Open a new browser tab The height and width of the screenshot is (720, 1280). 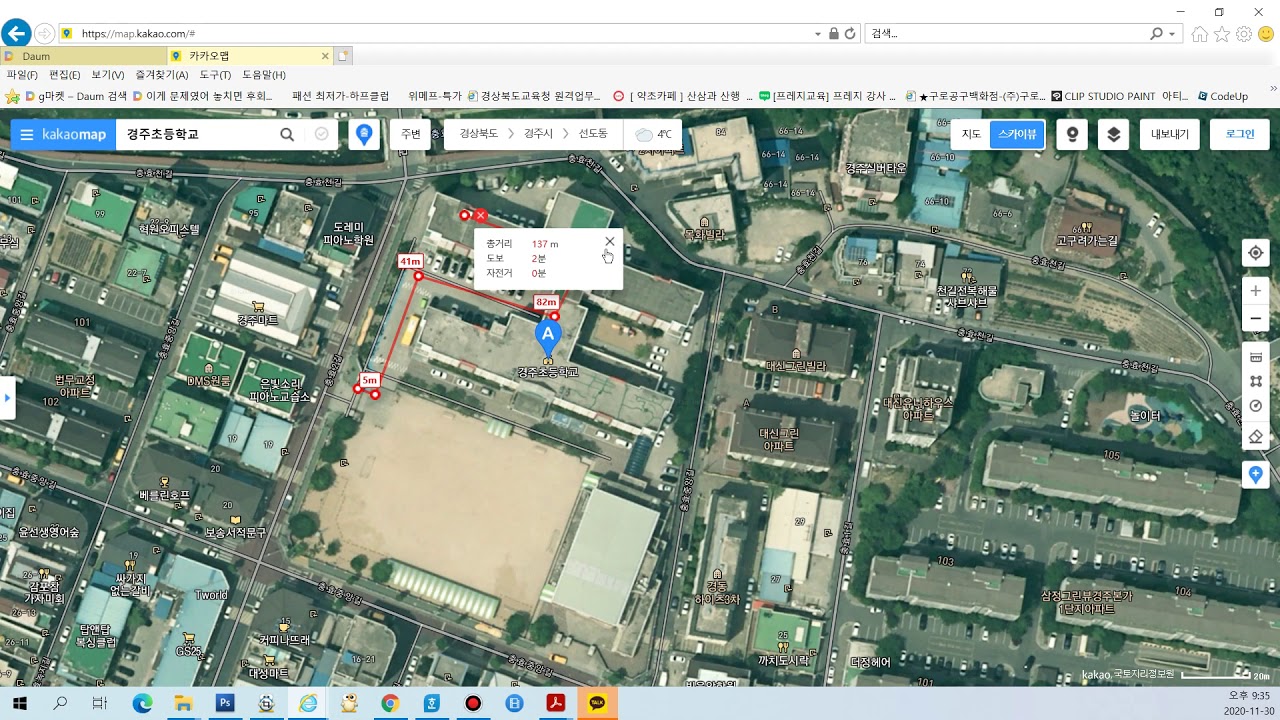click(343, 56)
